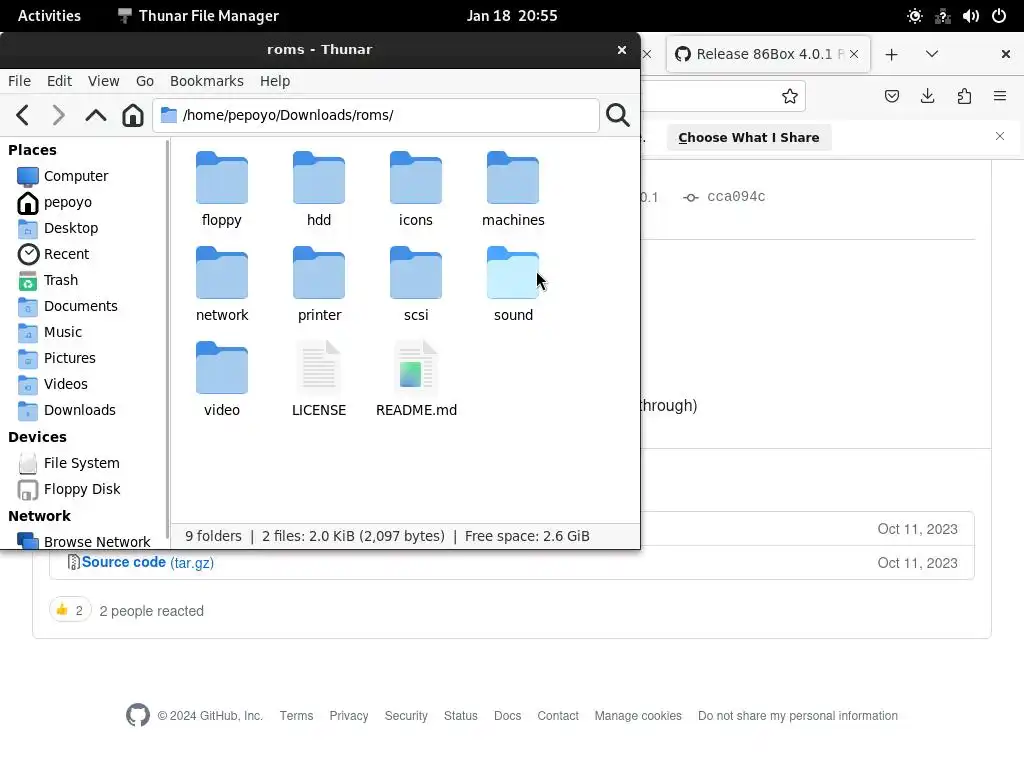Open search with the magnifier icon in Thunar

pos(618,116)
